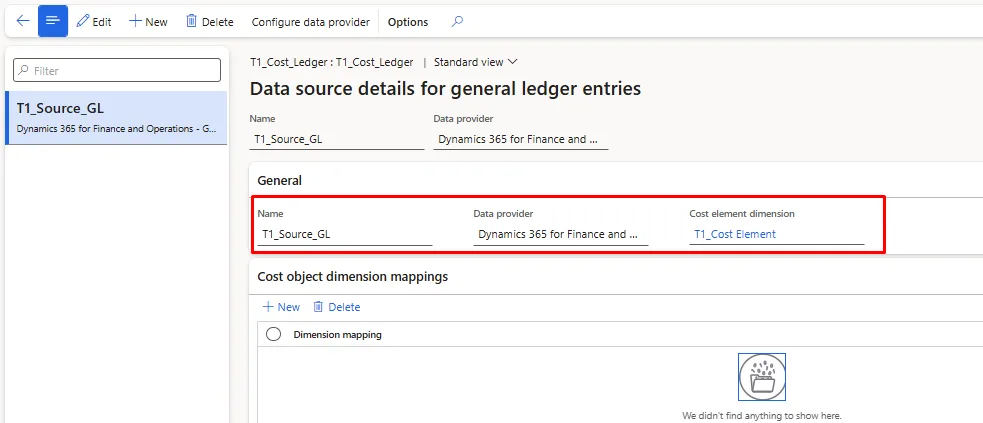The image size is (983, 423).
Task: Click Edit in the action bar
Action: pyautogui.click(x=94, y=21)
